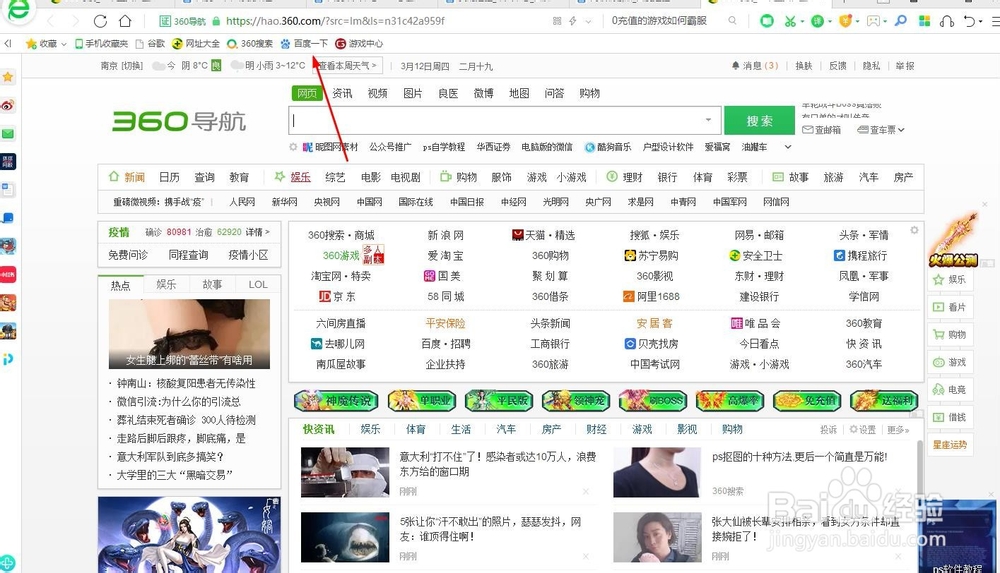Open the shark photo news thumbnail

(x=345, y=537)
